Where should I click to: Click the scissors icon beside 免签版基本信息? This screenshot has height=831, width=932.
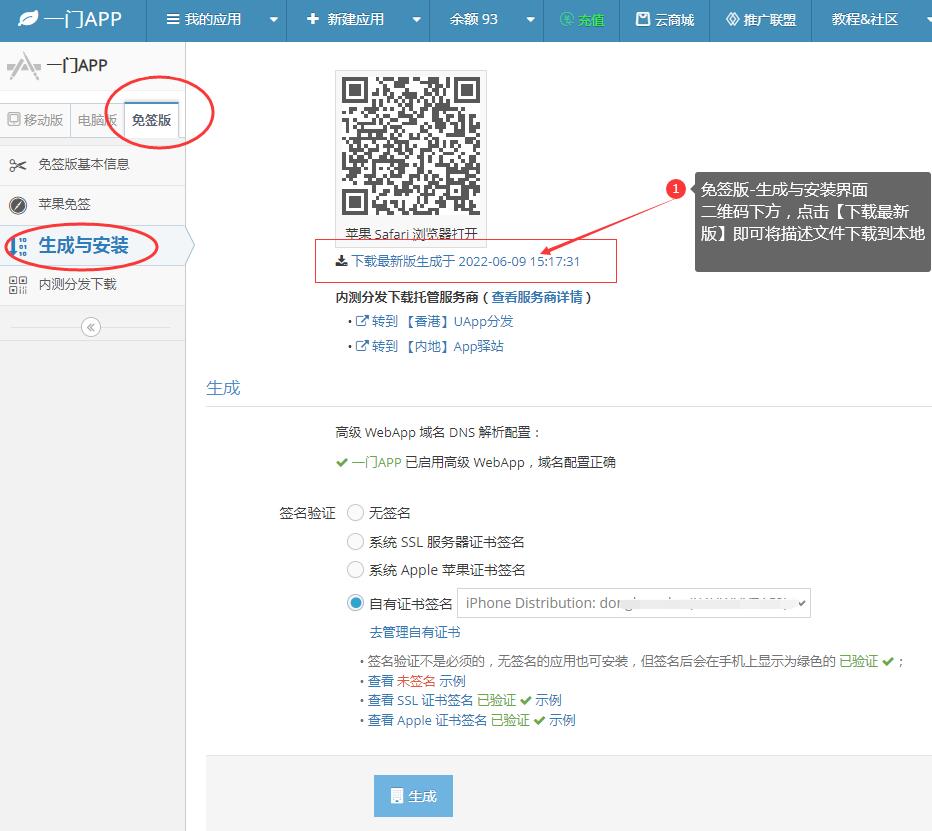tap(18, 165)
